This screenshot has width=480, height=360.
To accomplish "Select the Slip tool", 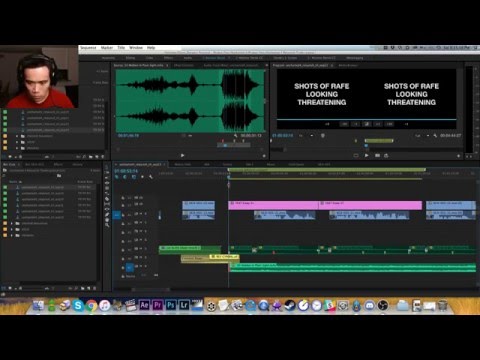I will (x=107, y=204).
